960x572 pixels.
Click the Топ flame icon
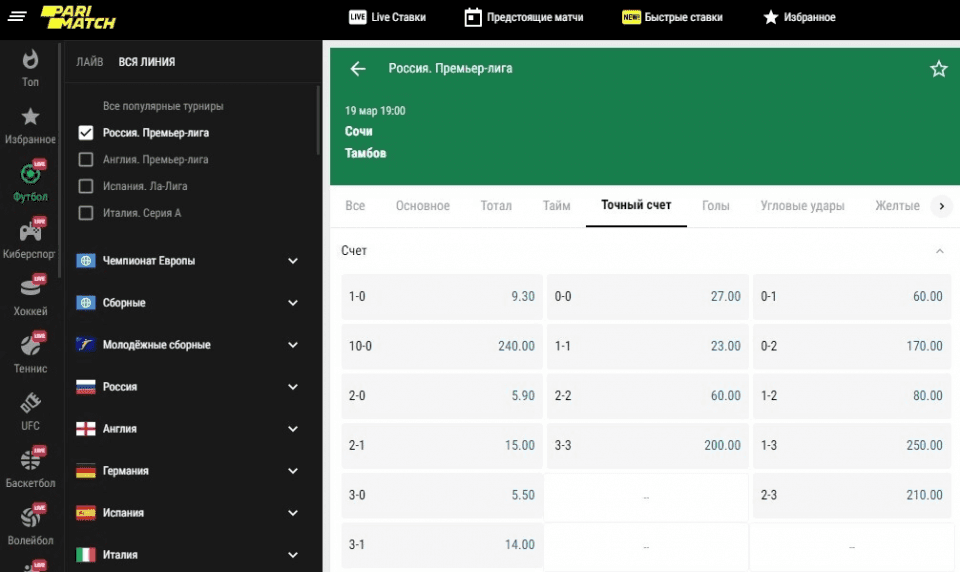tap(30, 60)
